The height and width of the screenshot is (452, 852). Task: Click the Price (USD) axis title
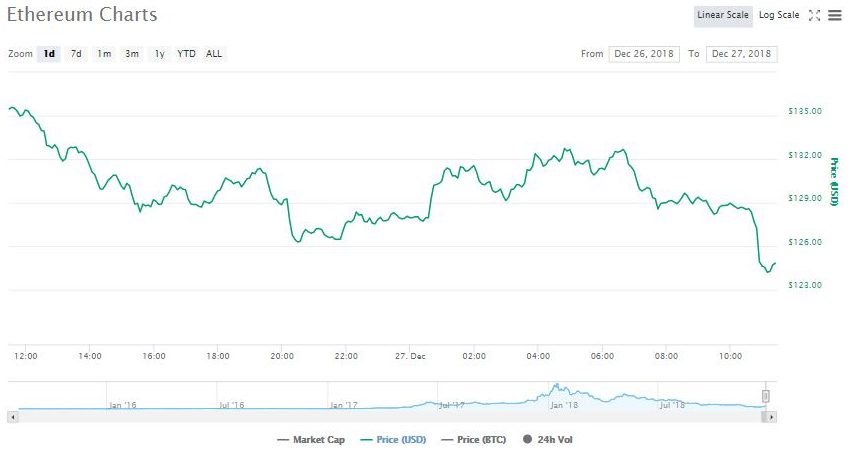tap(834, 182)
